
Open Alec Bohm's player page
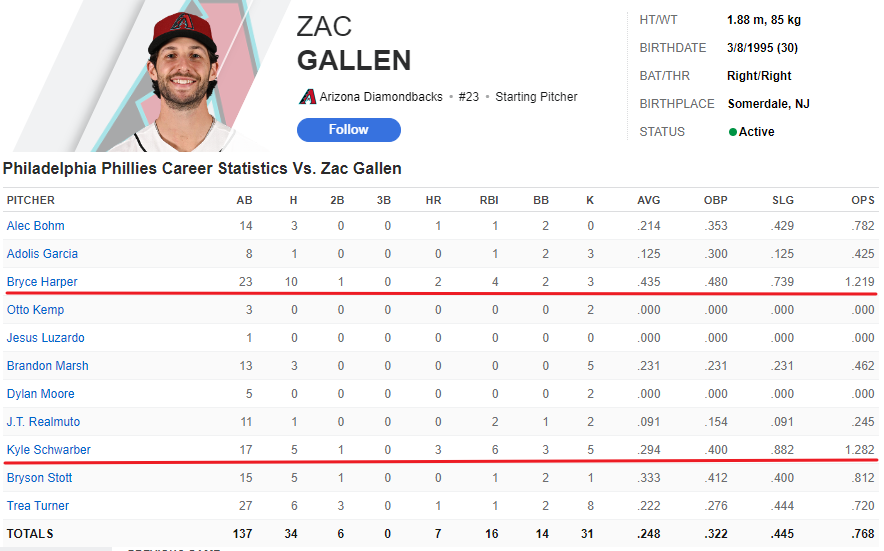pyautogui.click(x=35, y=226)
